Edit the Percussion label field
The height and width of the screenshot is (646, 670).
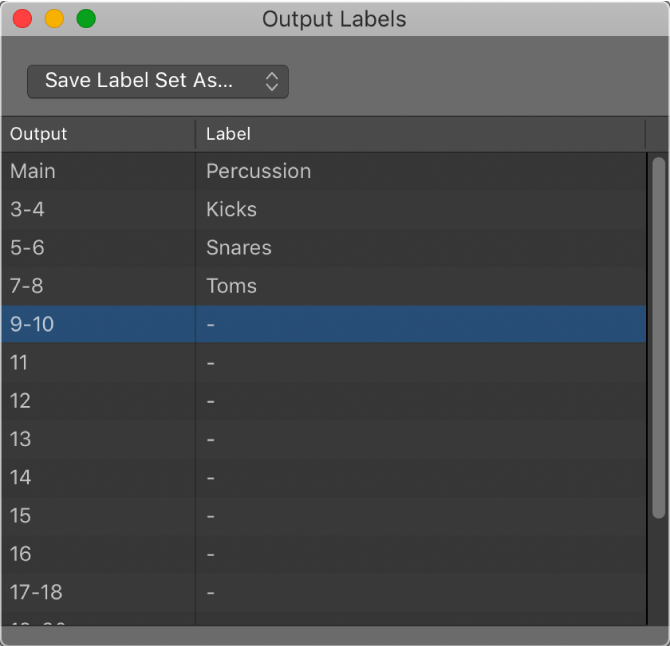258,171
